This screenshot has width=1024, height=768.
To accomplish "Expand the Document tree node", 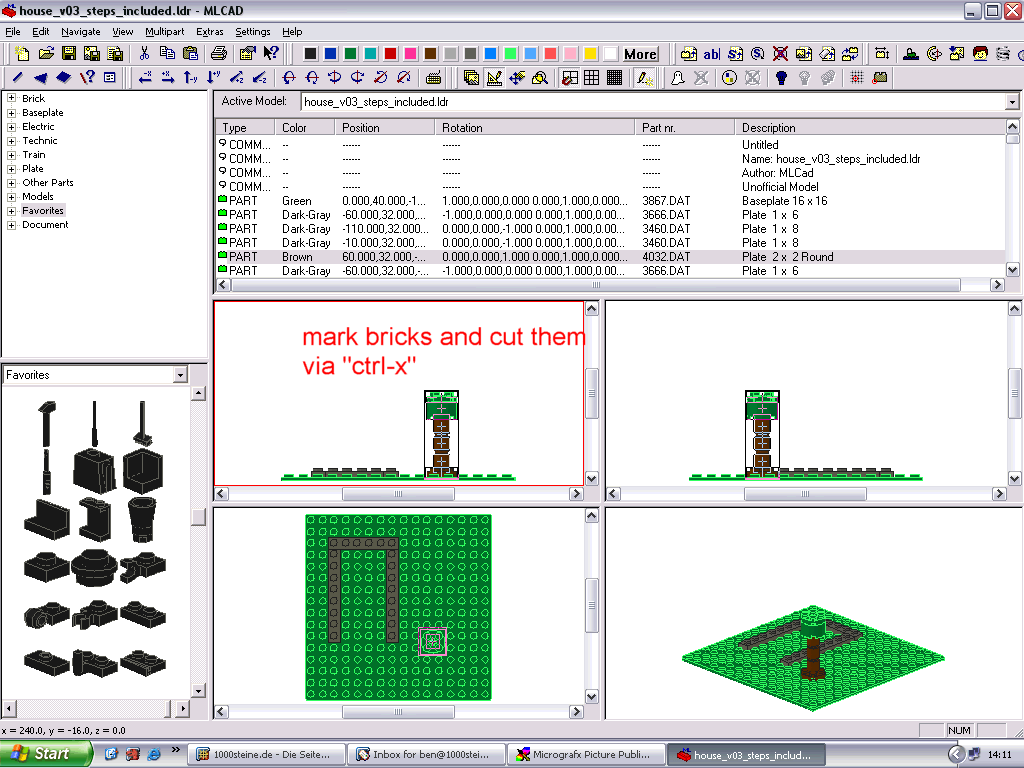I will [11, 225].
